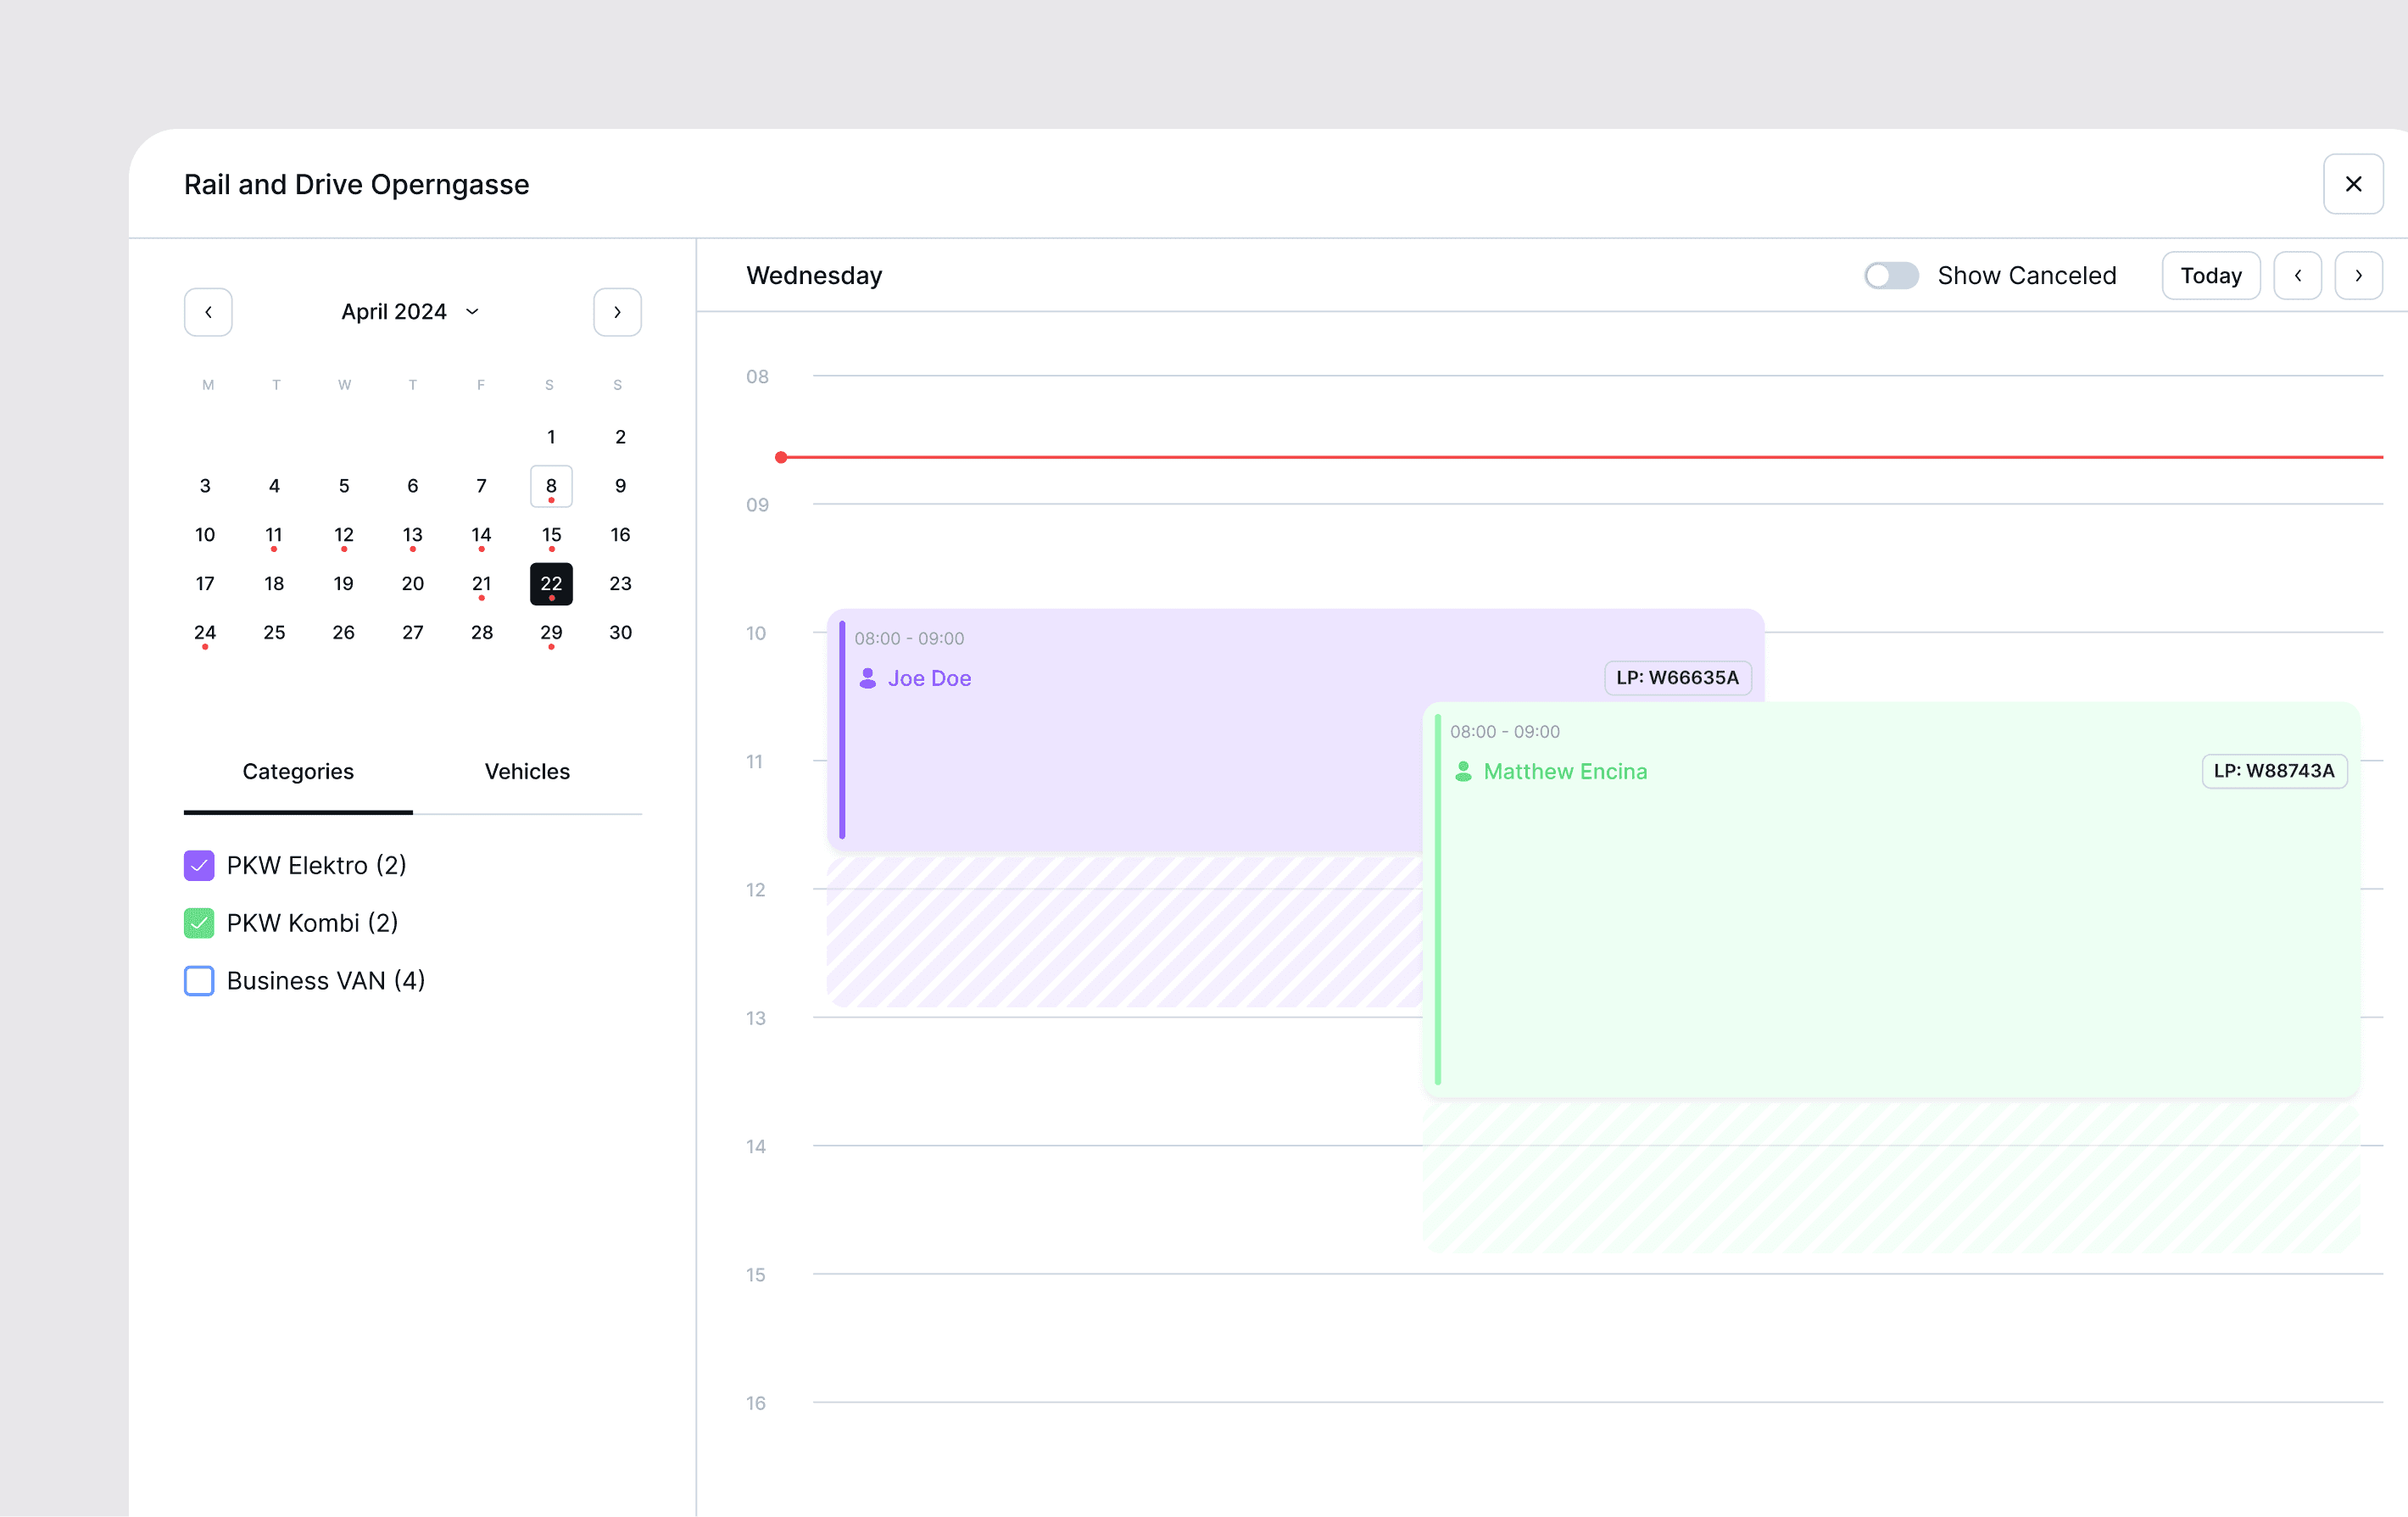Navigate to next day in schedule

(2358, 276)
